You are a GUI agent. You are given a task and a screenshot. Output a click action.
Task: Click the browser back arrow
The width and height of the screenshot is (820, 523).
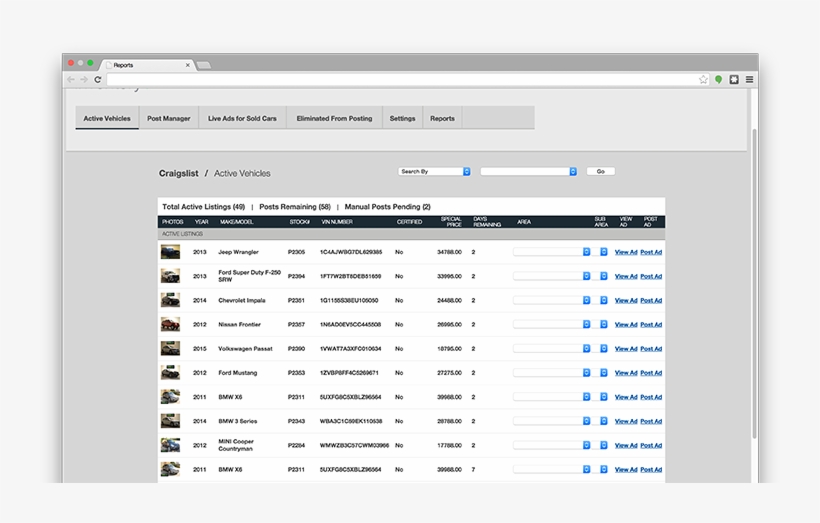pos(71,79)
